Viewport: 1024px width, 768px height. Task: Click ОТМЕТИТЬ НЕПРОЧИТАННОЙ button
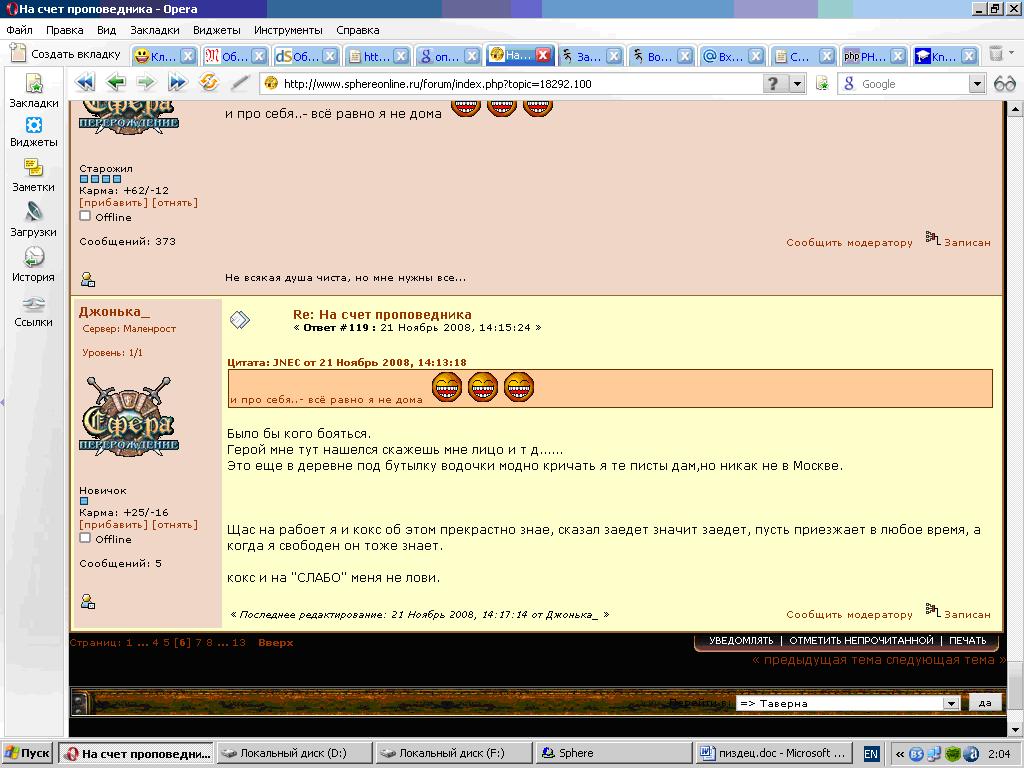click(861, 641)
